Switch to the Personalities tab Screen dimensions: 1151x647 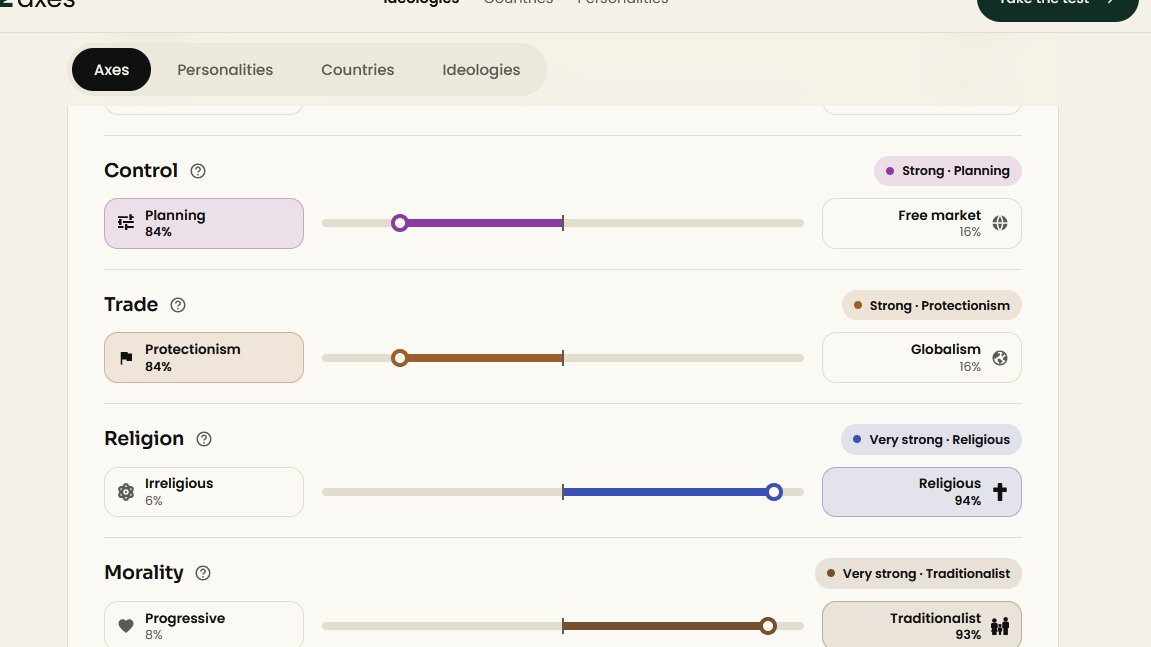point(225,70)
